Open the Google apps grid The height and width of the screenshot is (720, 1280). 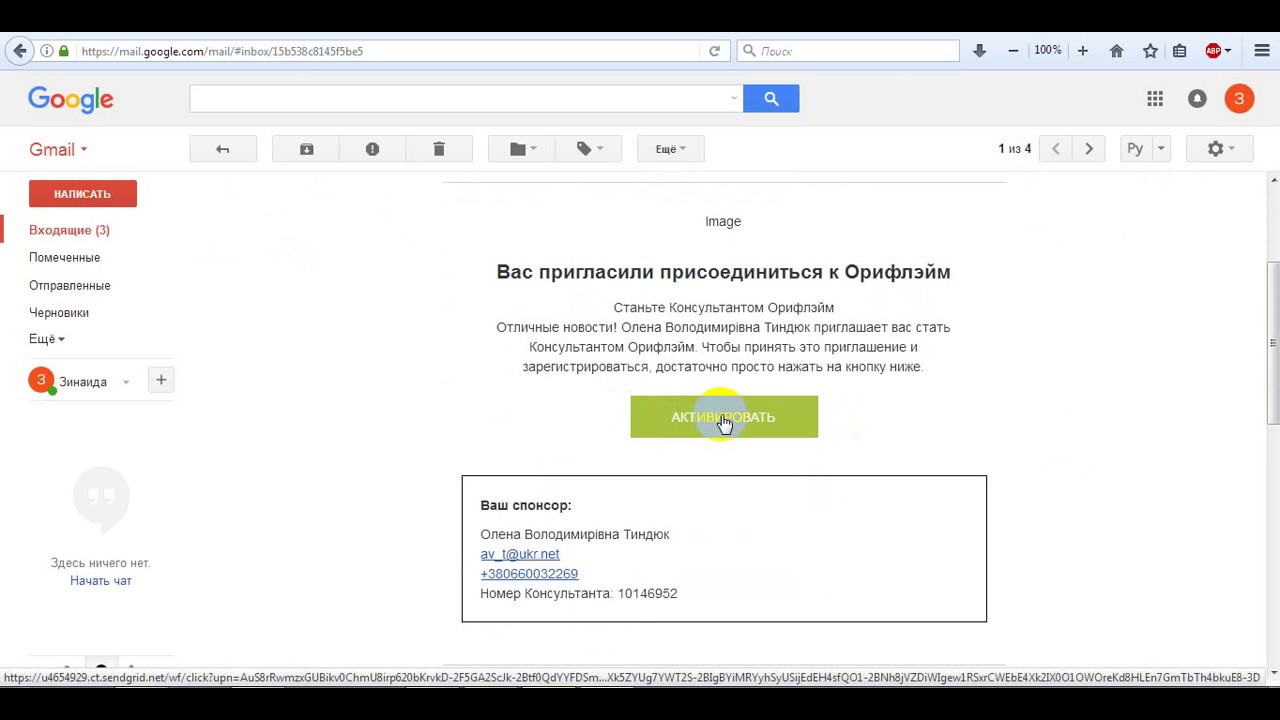(x=1155, y=98)
